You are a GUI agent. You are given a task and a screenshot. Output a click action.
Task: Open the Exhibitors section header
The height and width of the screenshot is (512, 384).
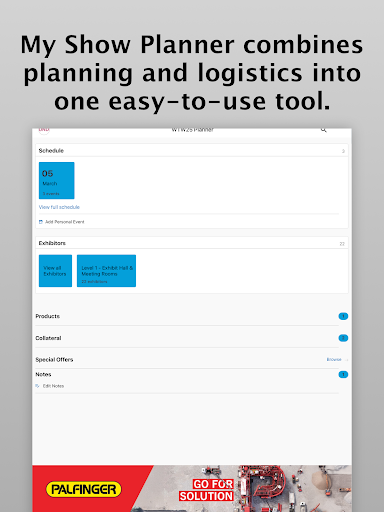[x=192, y=243]
